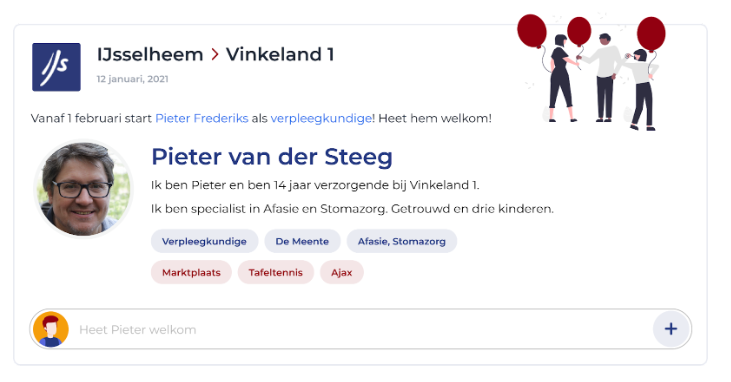
Task: Click the balloon celebration illustration
Action: click(592, 72)
